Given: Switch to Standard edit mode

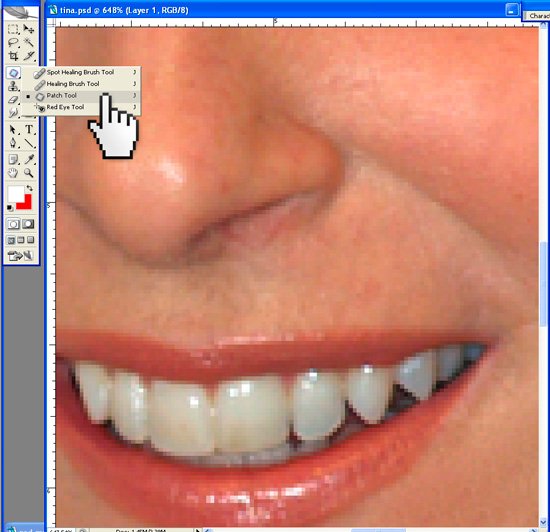Looking at the screenshot, I should pos(14,224).
